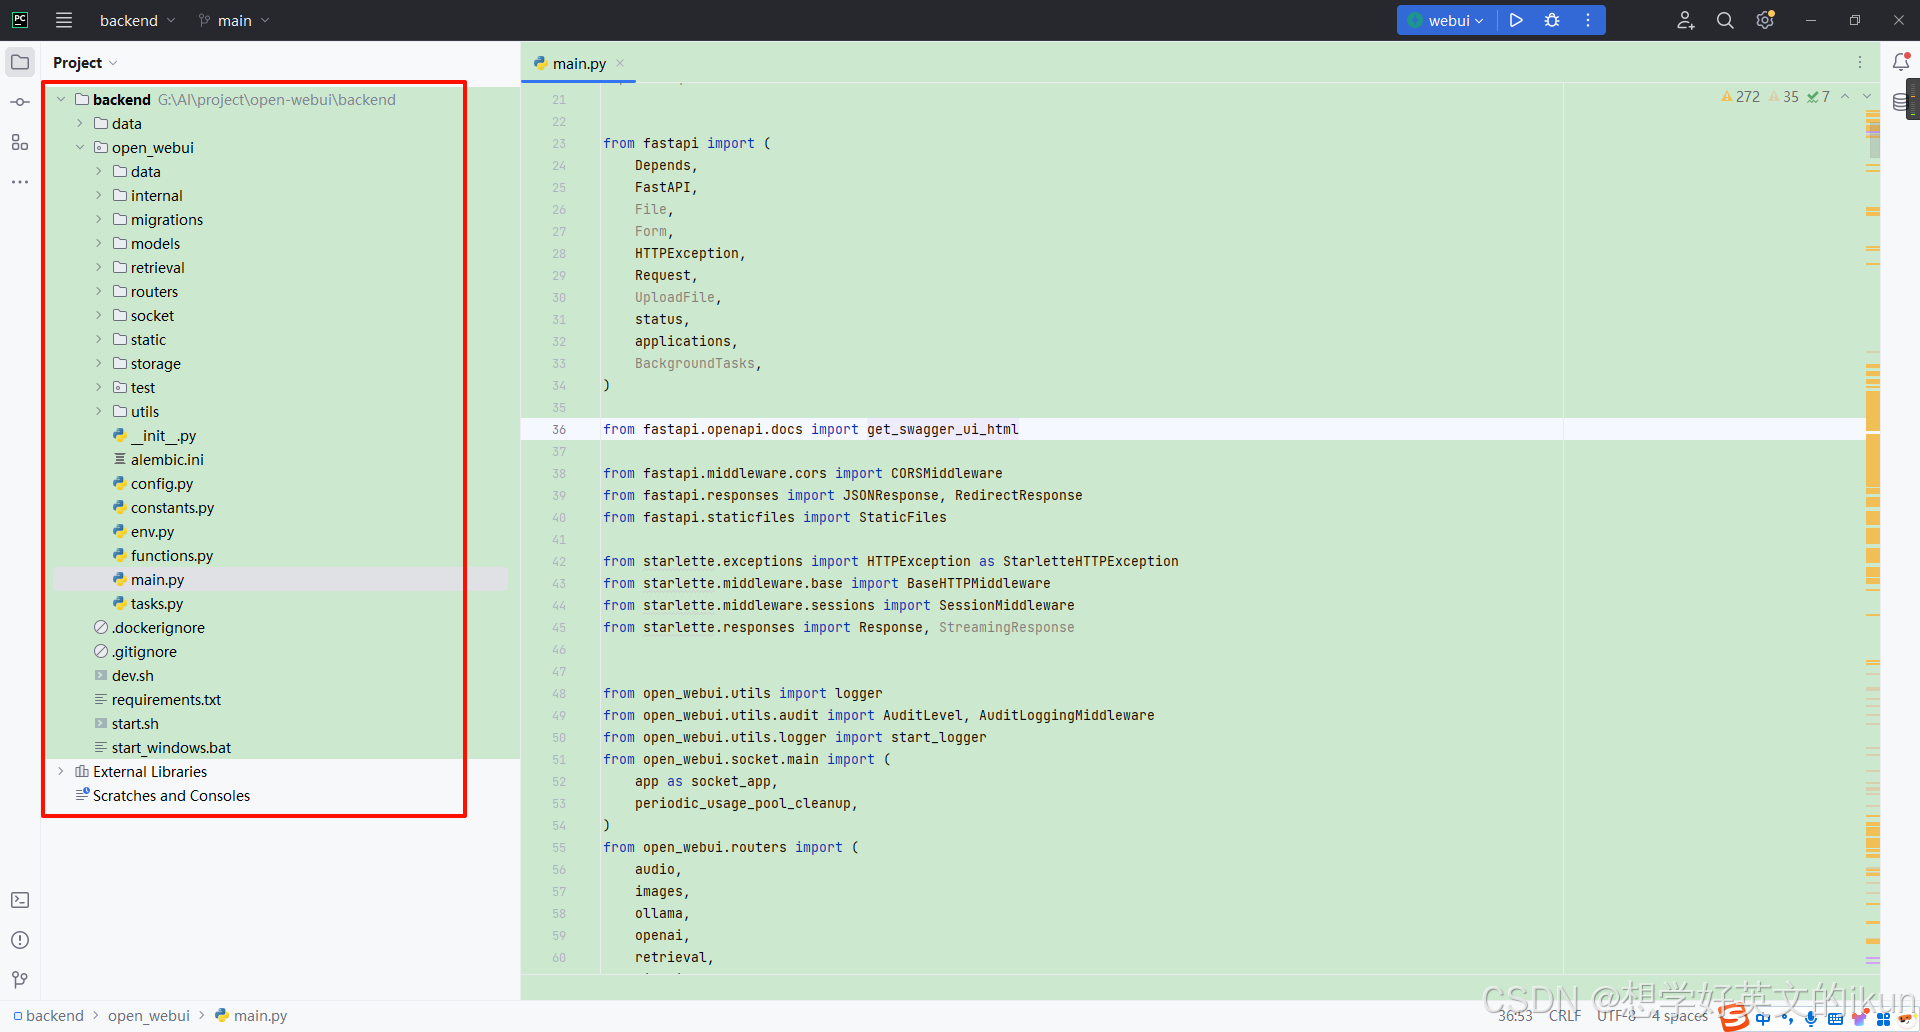Collapse the backend root folder
The image size is (1920, 1032).
click(x=61, y=99)
